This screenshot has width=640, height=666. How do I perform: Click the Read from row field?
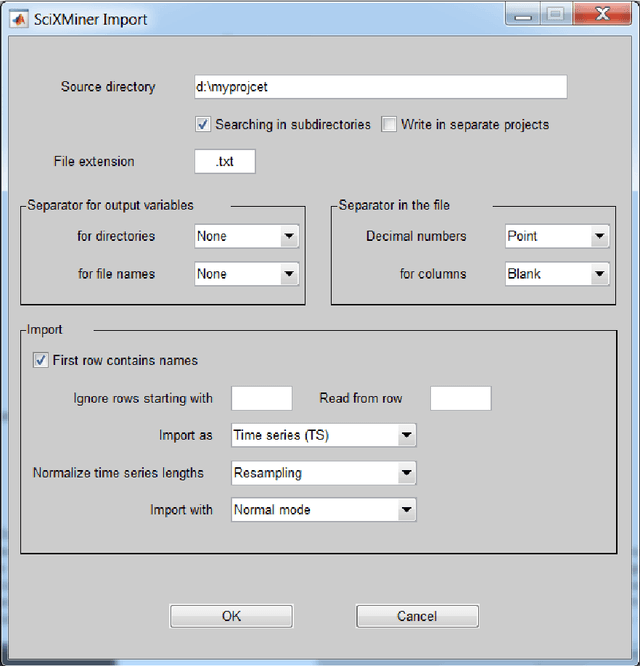[460, 398]
